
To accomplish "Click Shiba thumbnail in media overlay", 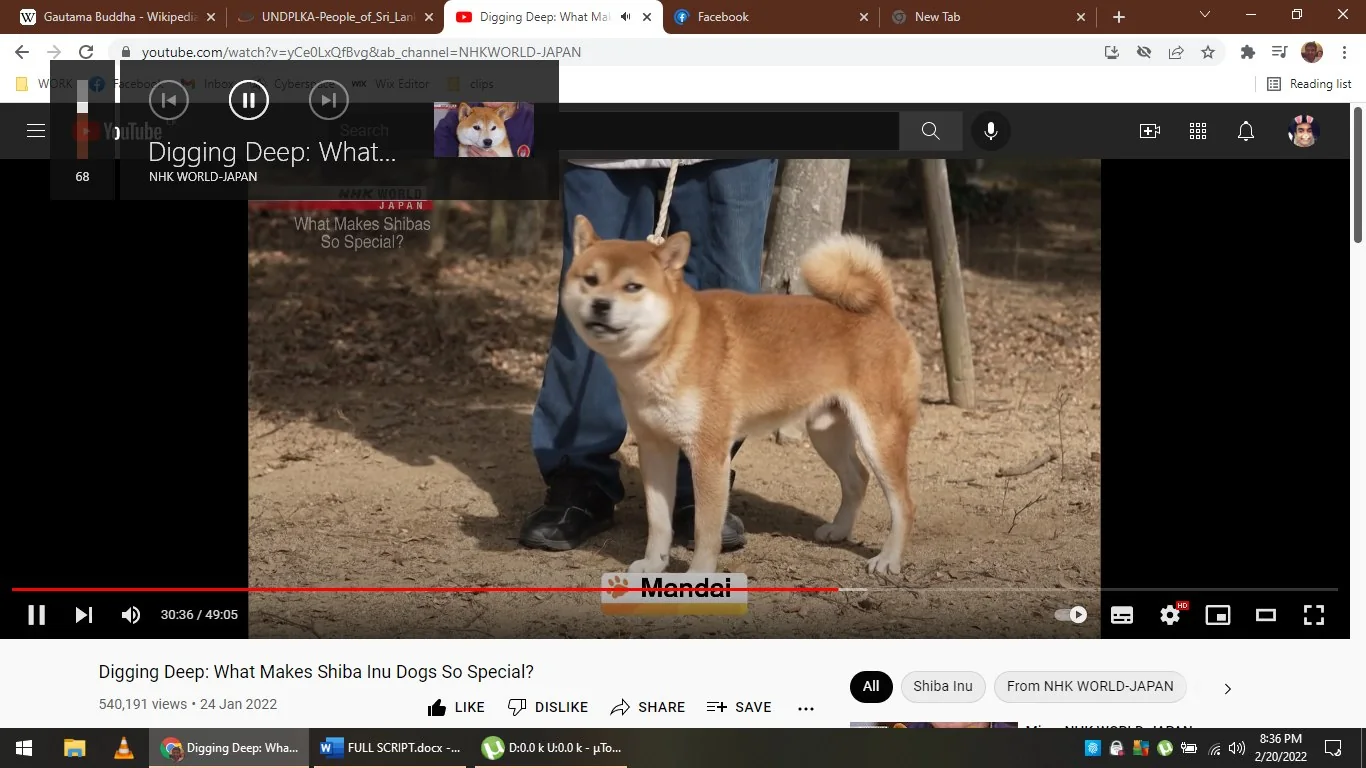I will point(484,129).
